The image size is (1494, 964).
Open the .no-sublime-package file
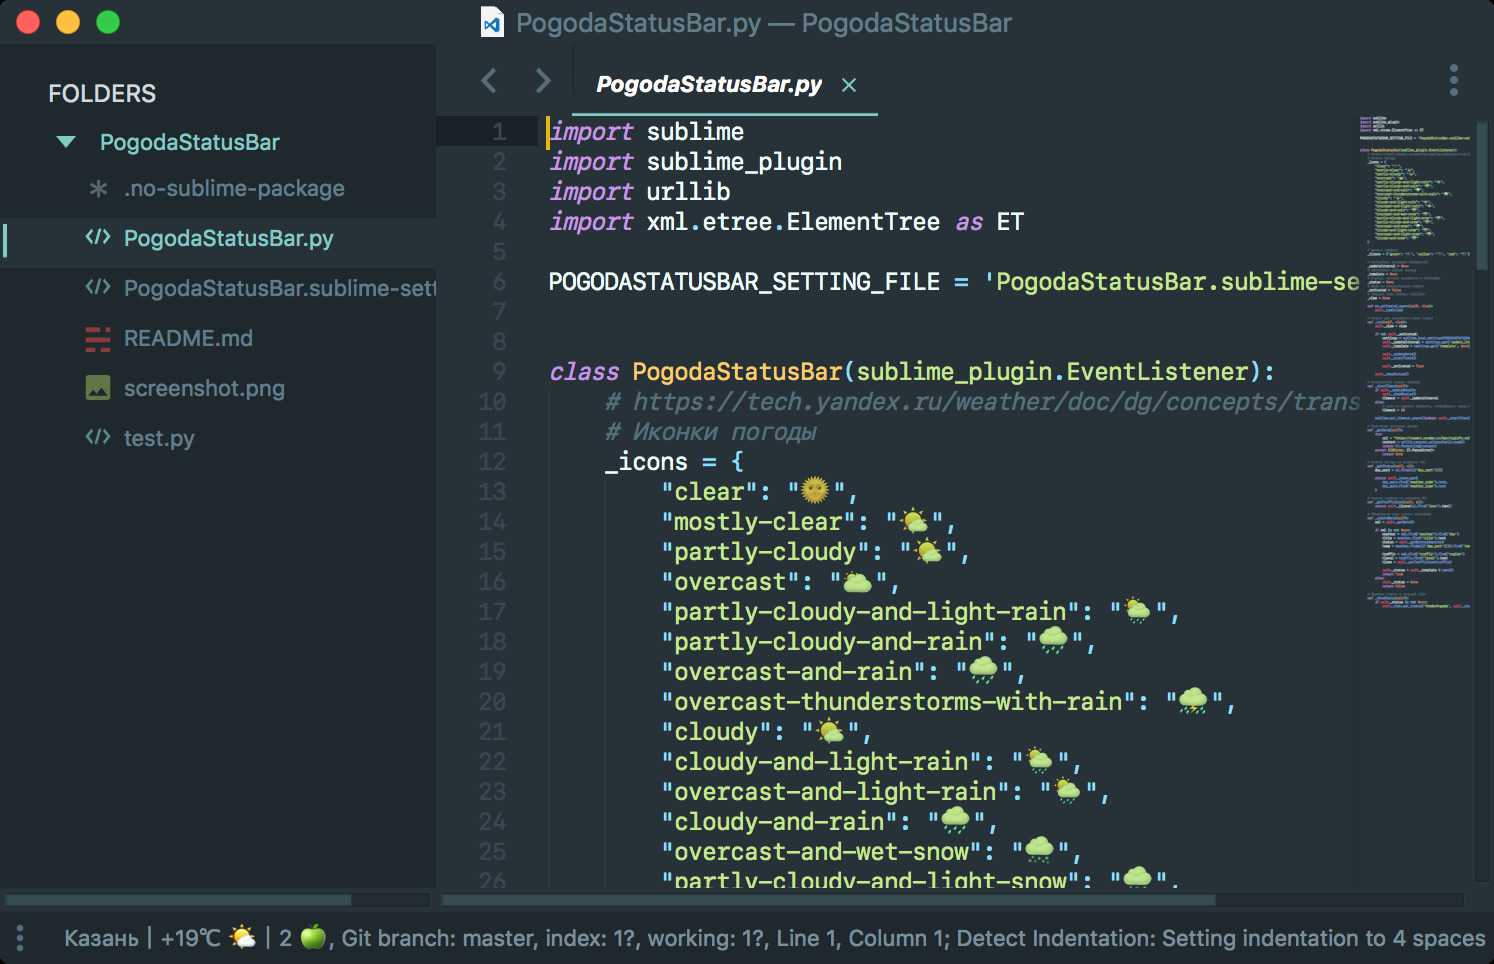click(x=234, y=188)
